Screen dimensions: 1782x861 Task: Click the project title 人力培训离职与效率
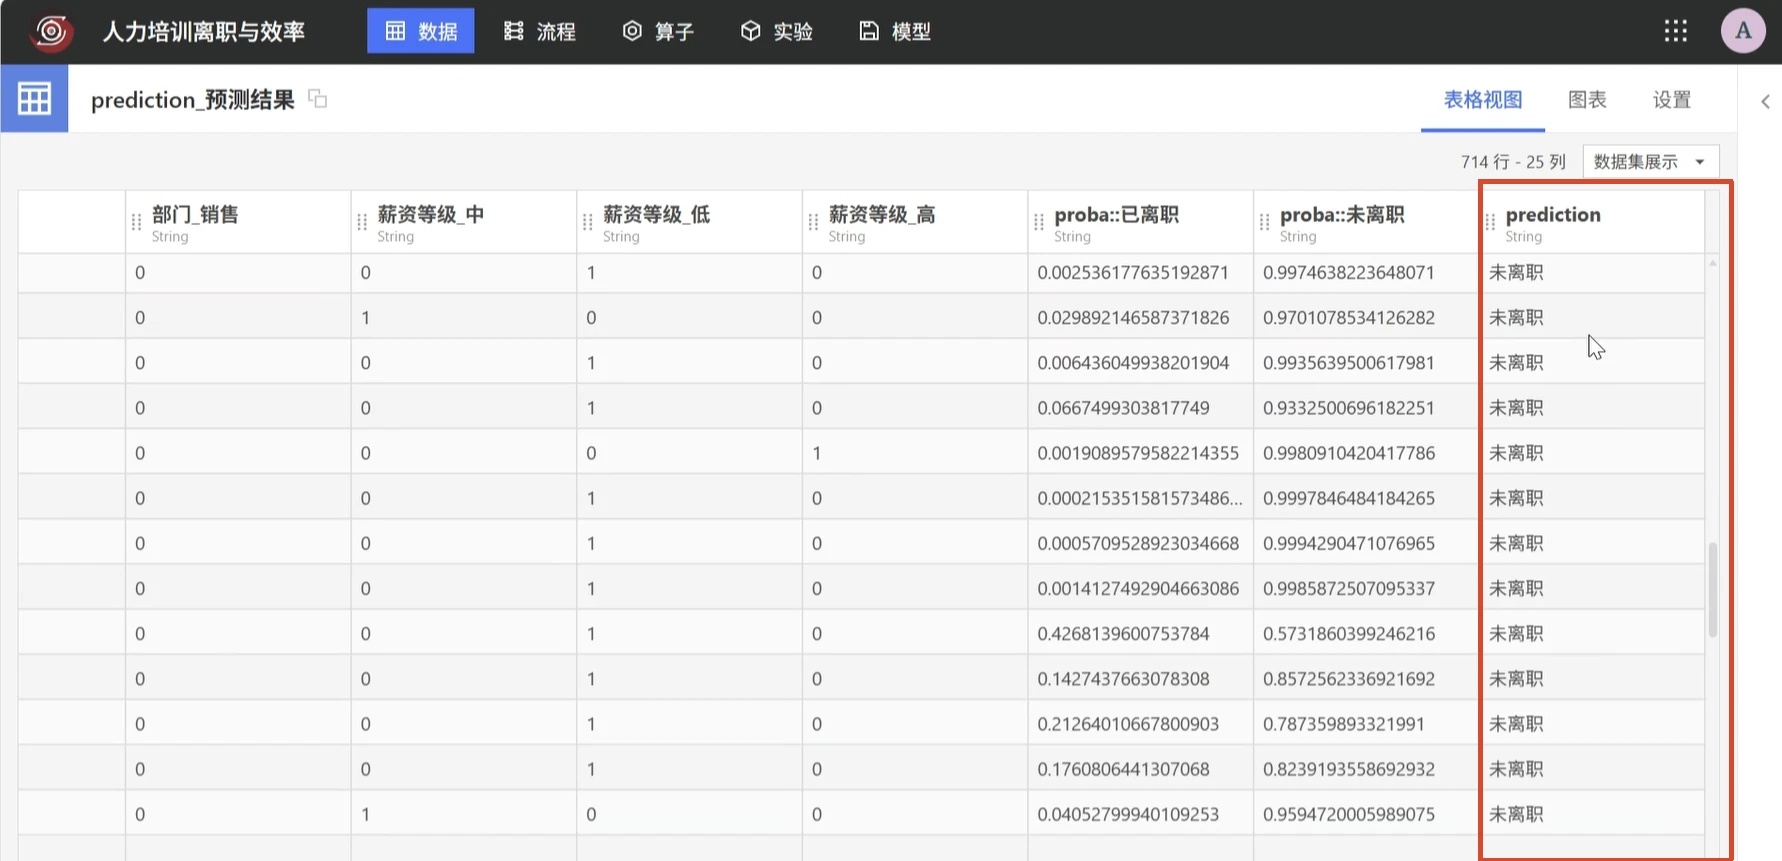tap(204, 31)
